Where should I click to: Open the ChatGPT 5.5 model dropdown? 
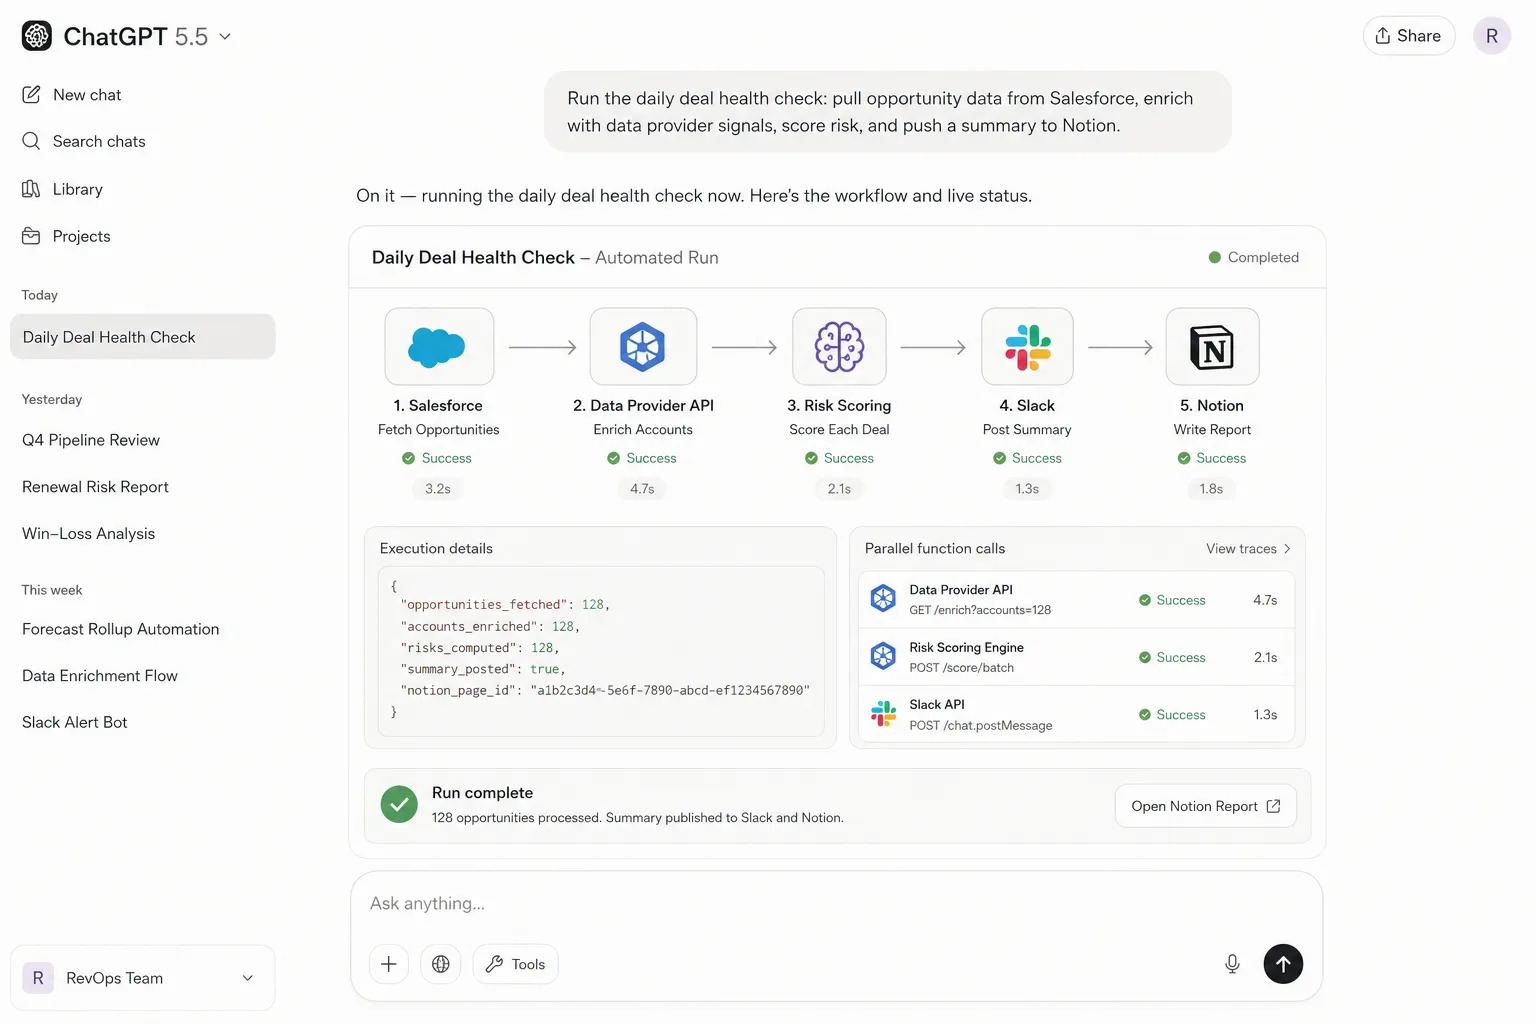[147, 36]
